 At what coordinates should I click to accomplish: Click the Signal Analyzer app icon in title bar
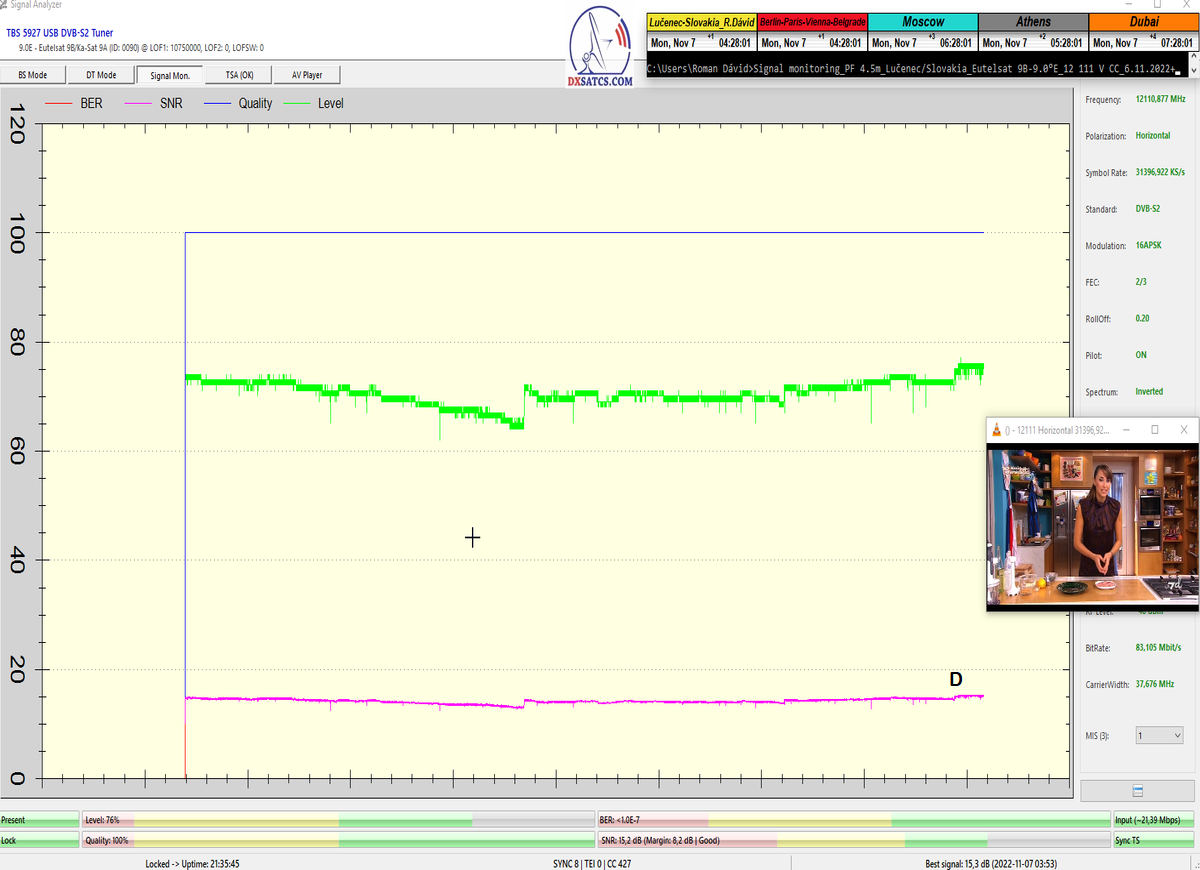pyautogui.click(x=6, y=5)
